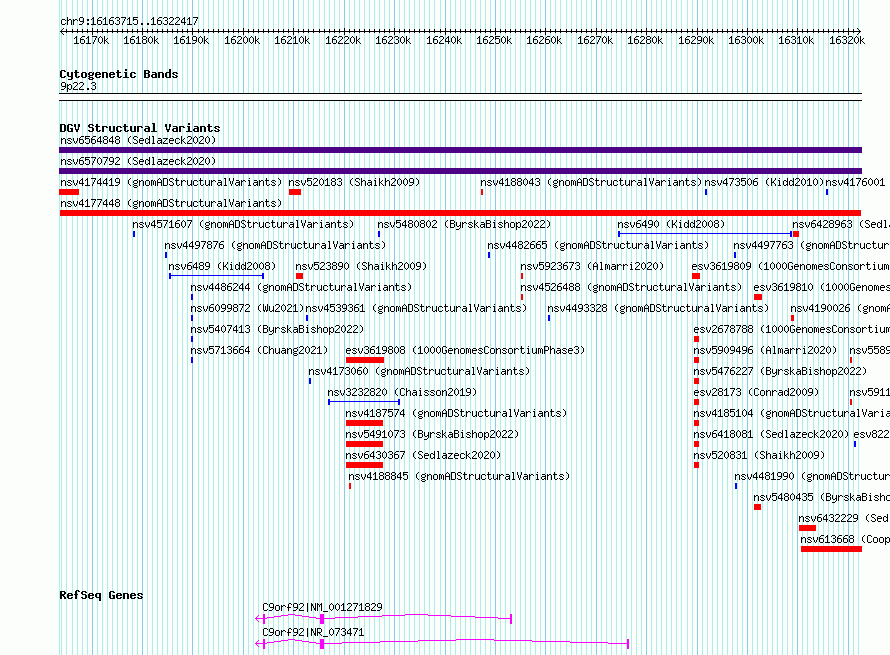This screenshot has width=890, height=655.
Task: Open the nsv4188043 gnomAD variant entry
Action: (591, 182)
